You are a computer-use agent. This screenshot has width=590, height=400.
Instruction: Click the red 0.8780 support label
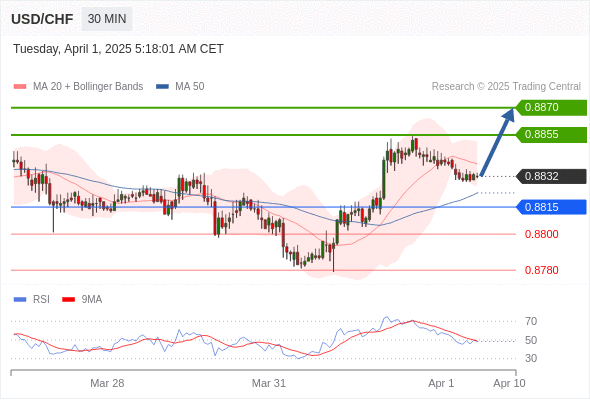(541, 270)
